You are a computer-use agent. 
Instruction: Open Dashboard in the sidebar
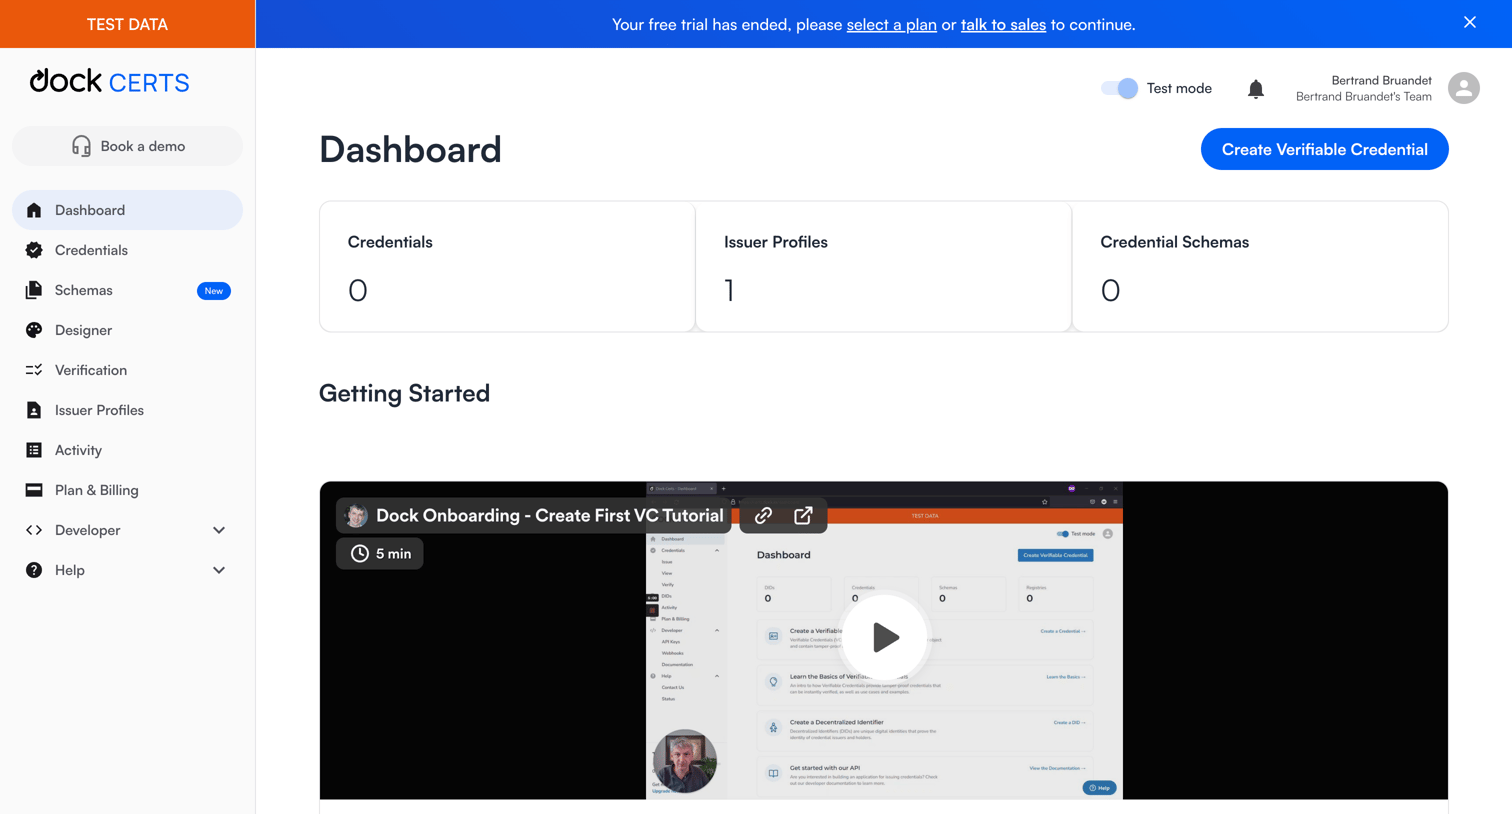[x=127, y=210]
